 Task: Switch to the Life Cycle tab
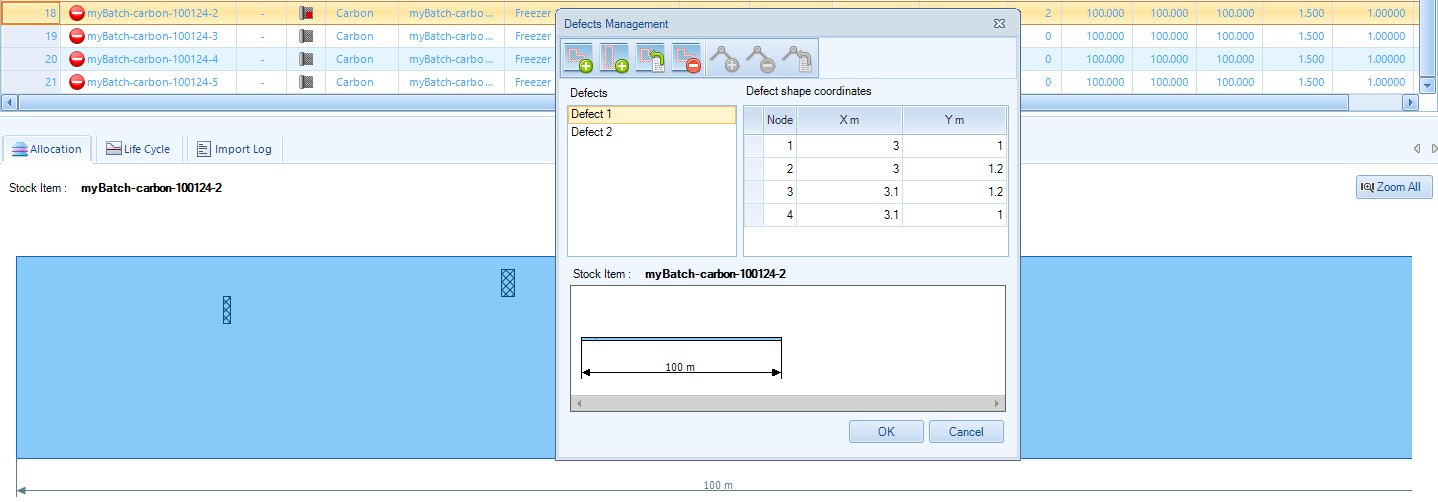(x=138, y=149)
